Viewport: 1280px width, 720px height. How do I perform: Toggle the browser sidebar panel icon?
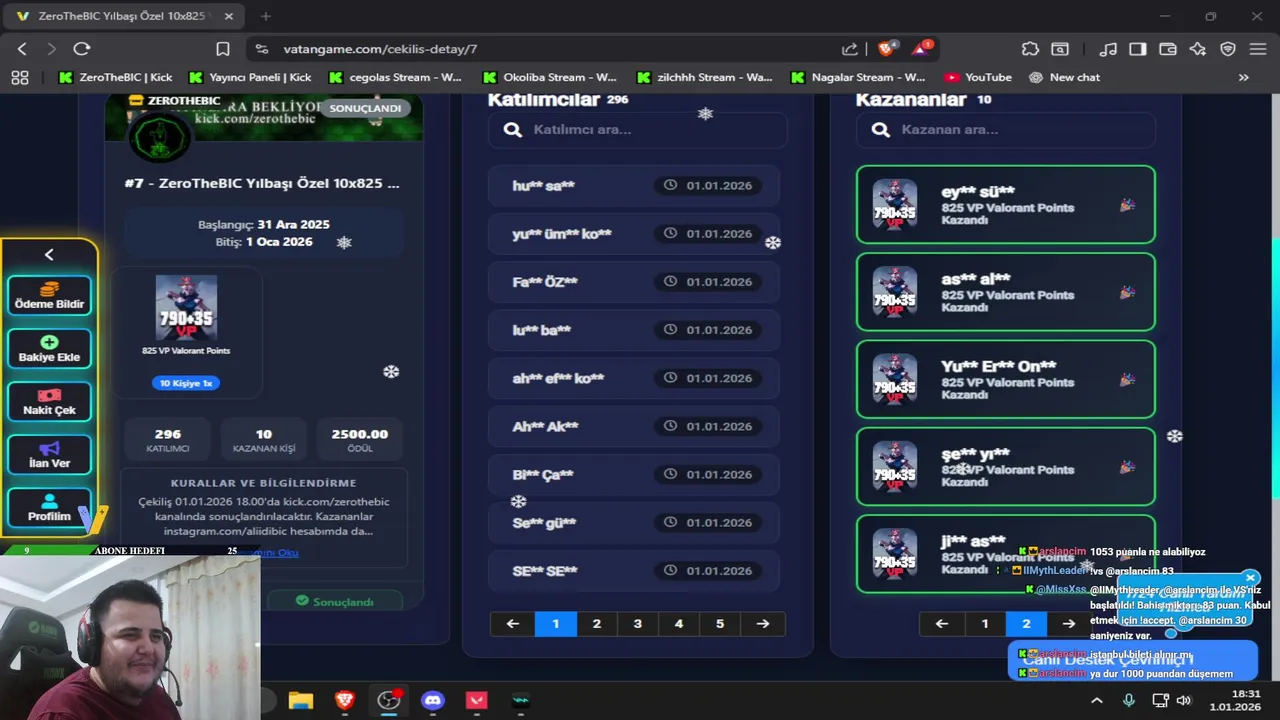point(1137,48)
